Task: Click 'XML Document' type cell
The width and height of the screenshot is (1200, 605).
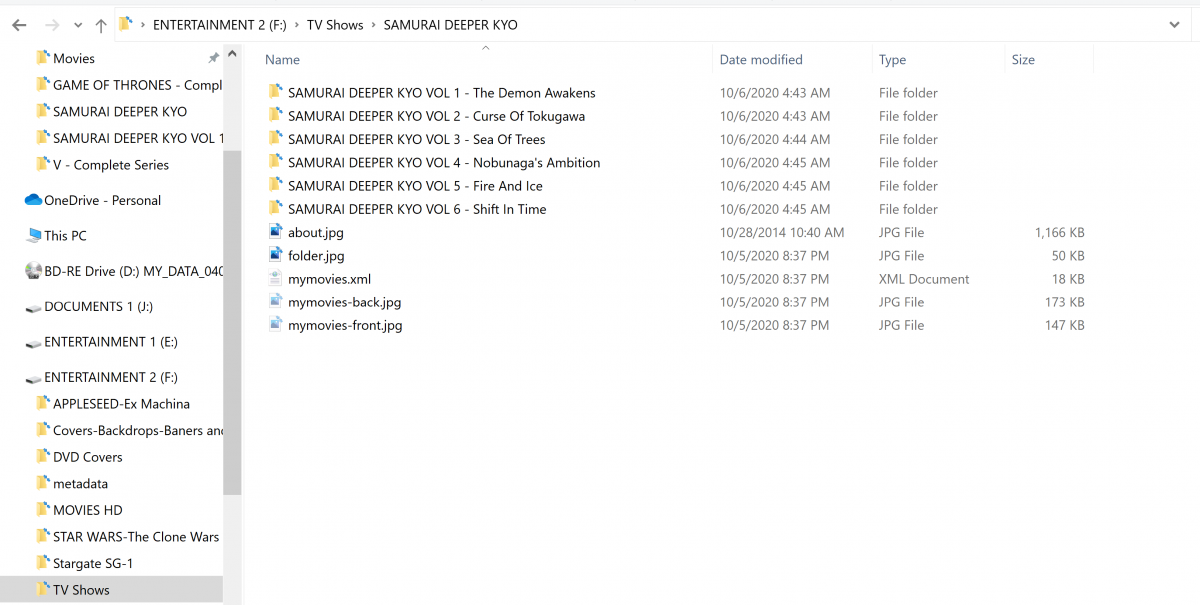Action: tap(924, 279)
